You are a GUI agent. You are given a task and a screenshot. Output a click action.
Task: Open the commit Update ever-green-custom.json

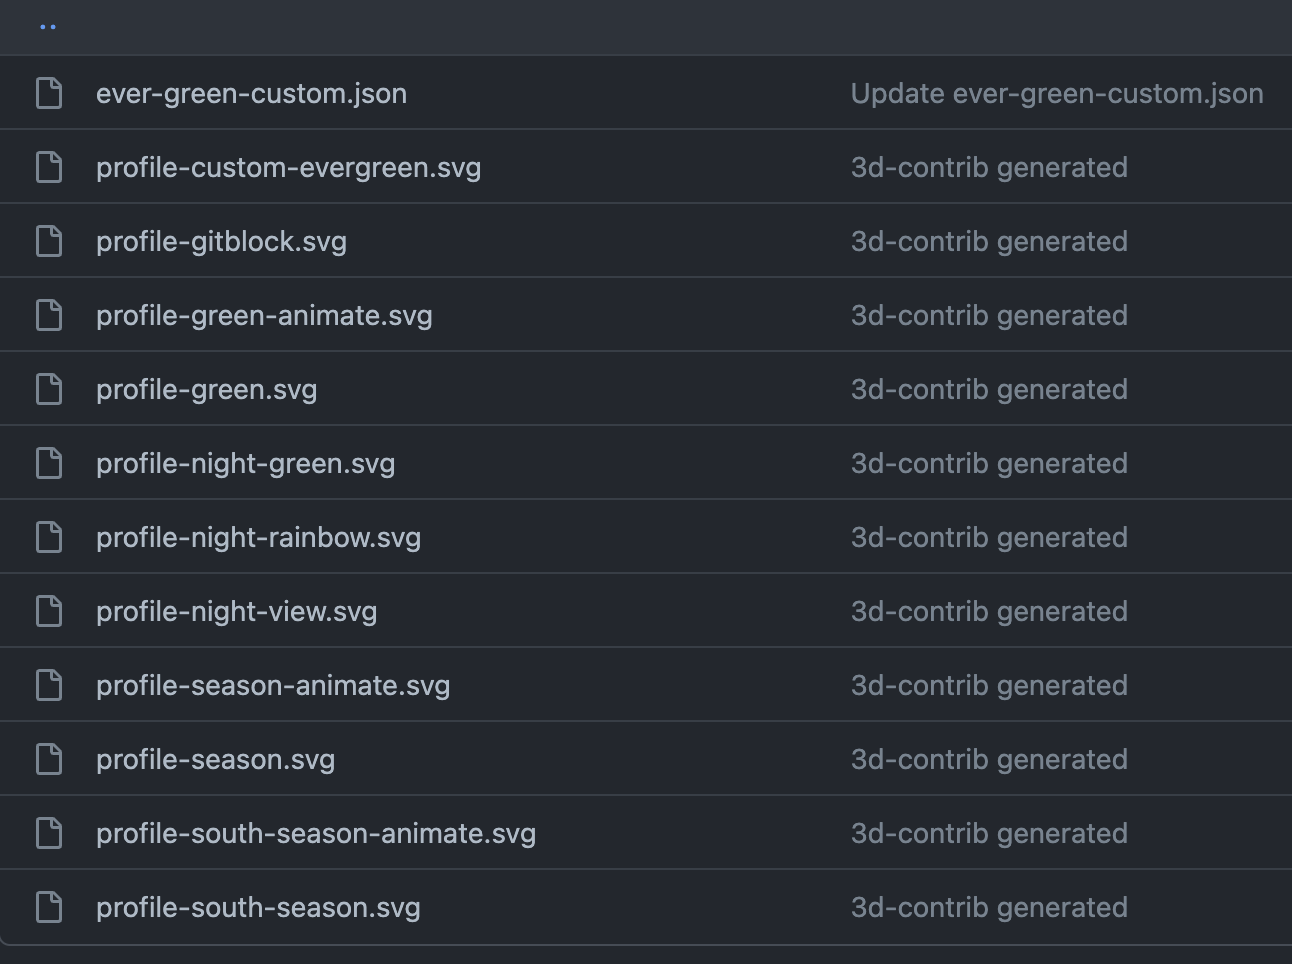[x=1057, y=92]
